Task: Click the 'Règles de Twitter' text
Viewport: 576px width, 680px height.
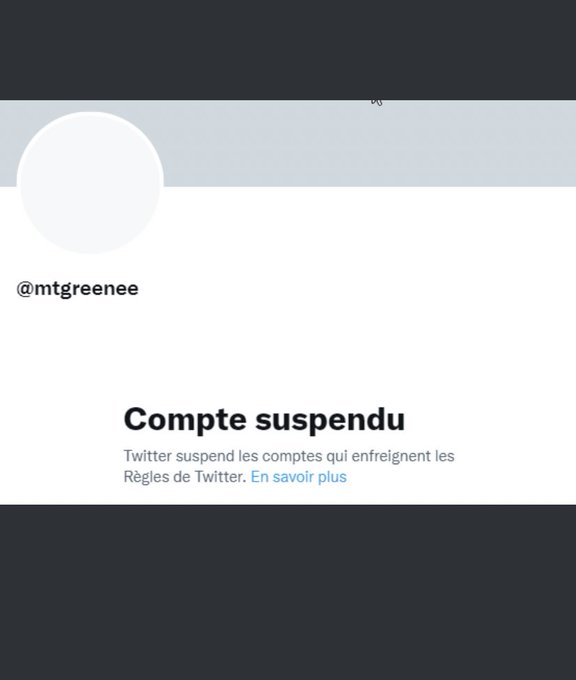Action: coord(185,477)
